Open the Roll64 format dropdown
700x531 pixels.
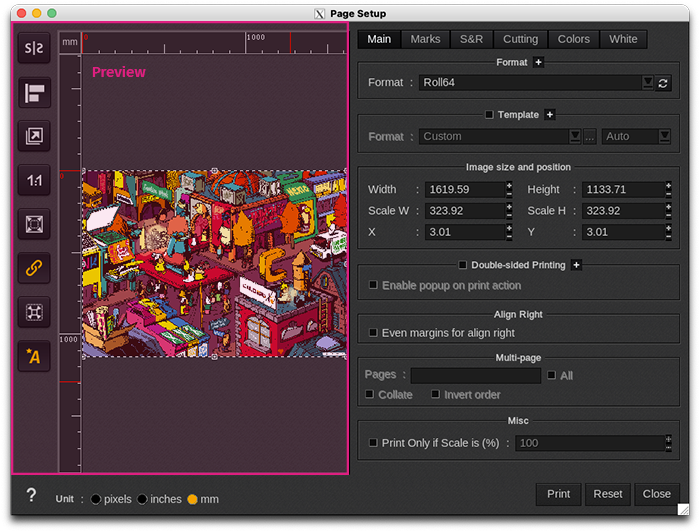pyautogui.click(x=648, y=83)
